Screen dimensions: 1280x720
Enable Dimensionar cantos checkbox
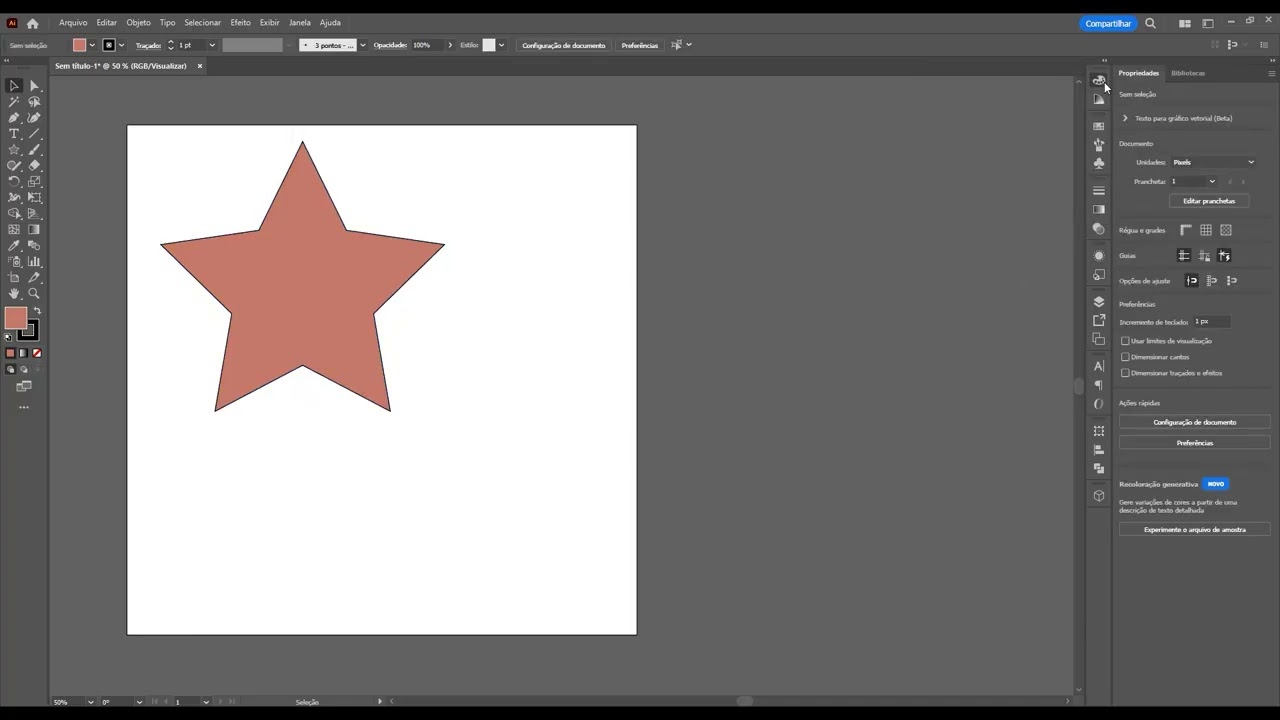click(x=1125, y=357)
